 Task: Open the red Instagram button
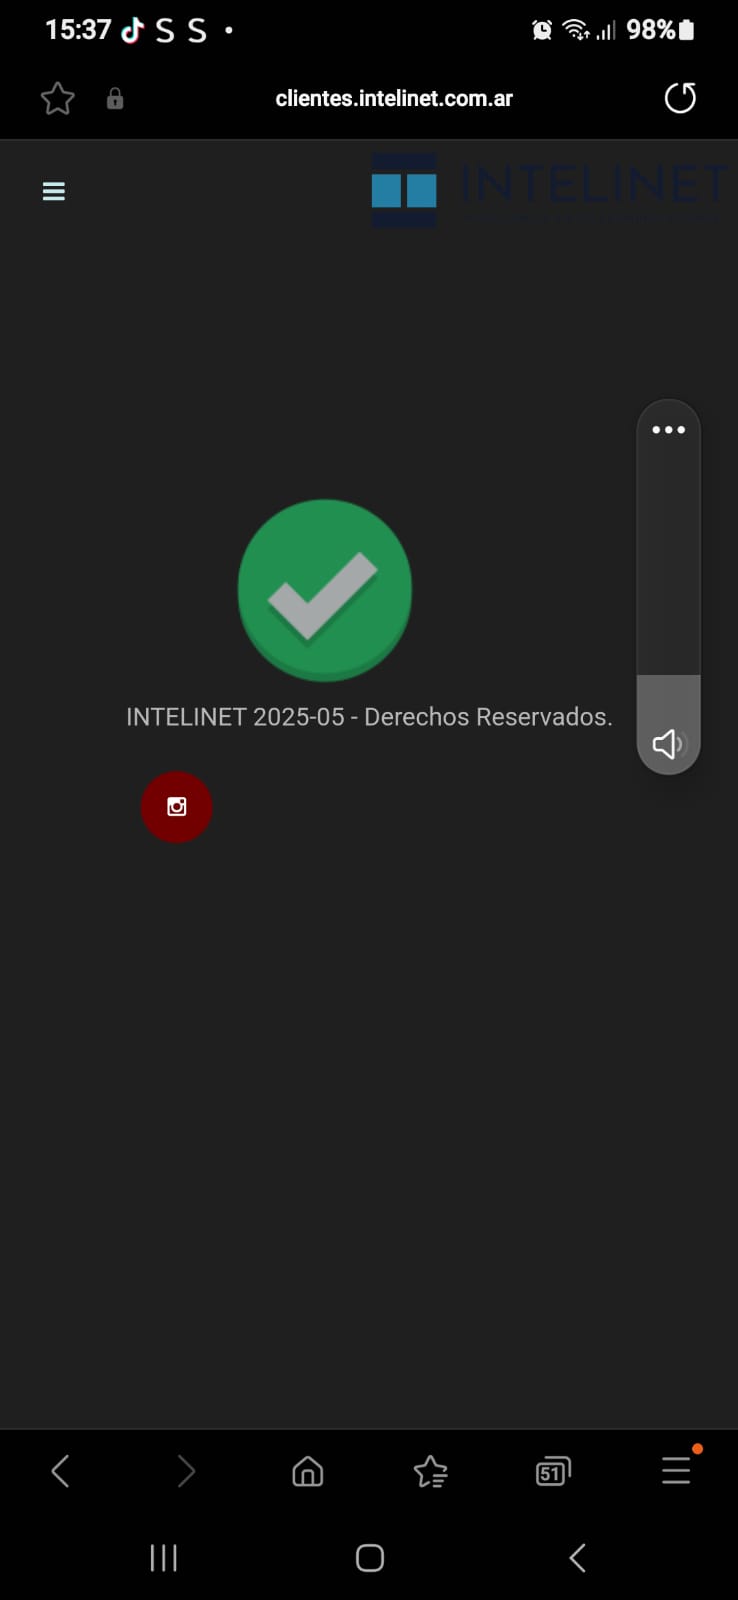(x=176, y=807)
